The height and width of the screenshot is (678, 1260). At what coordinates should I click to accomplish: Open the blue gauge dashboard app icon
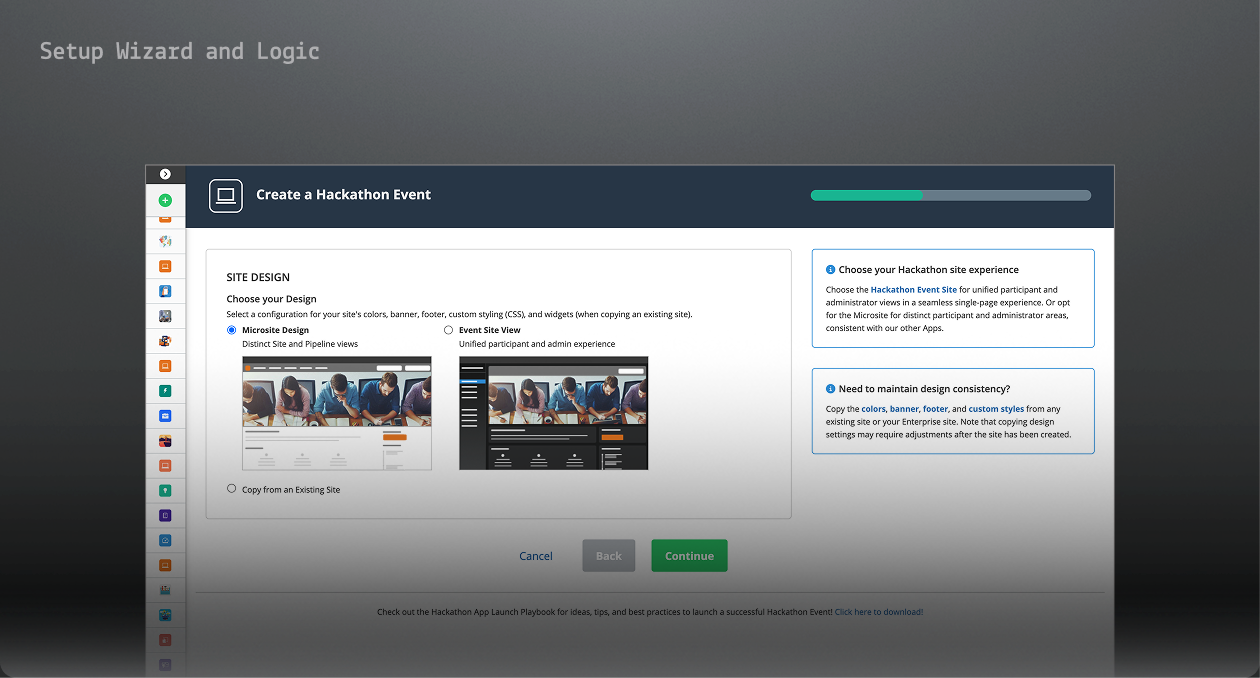click(x=165, y=541)
